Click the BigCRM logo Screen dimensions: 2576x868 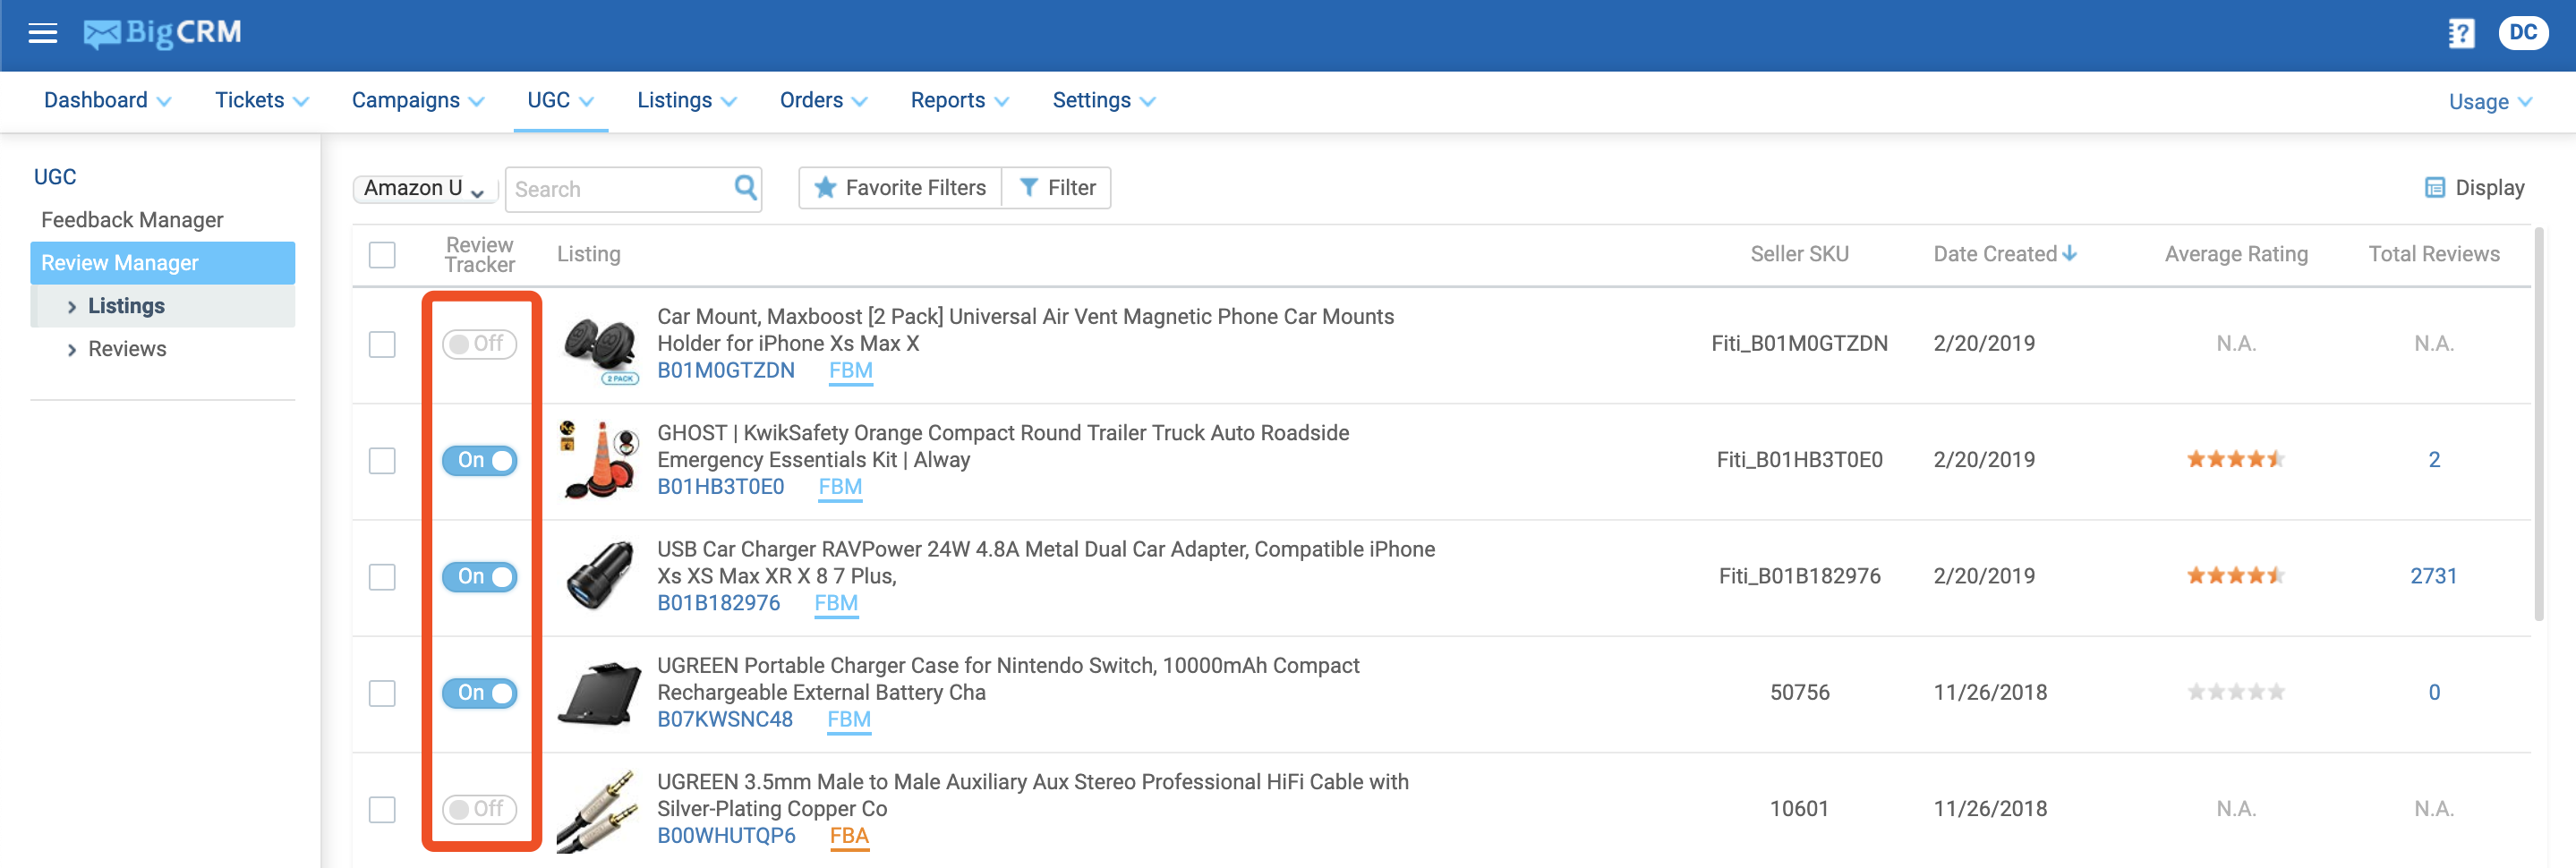click(x=162, y=34)
